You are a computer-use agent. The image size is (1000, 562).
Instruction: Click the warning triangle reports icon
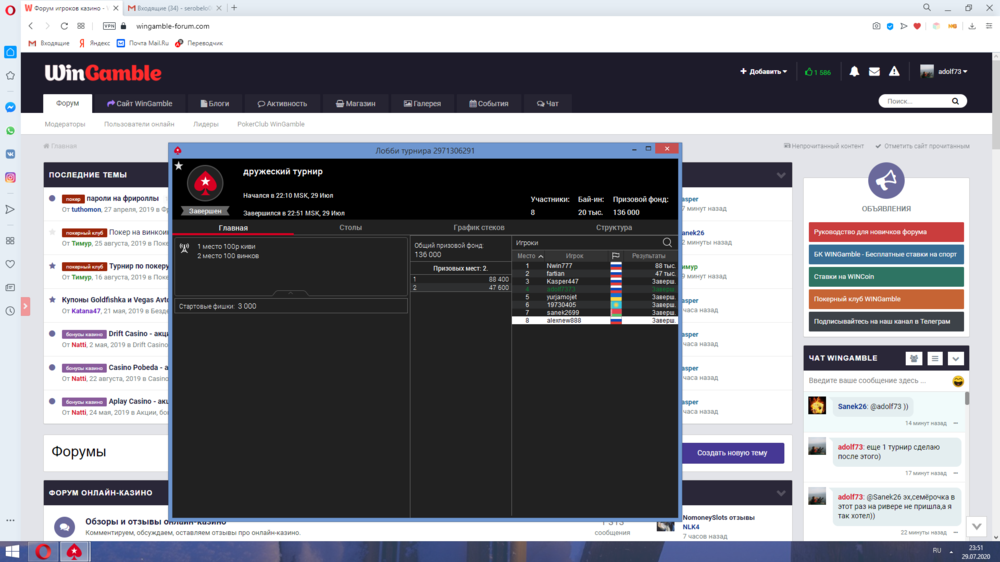pyautogui.click(x=894, y=72)
